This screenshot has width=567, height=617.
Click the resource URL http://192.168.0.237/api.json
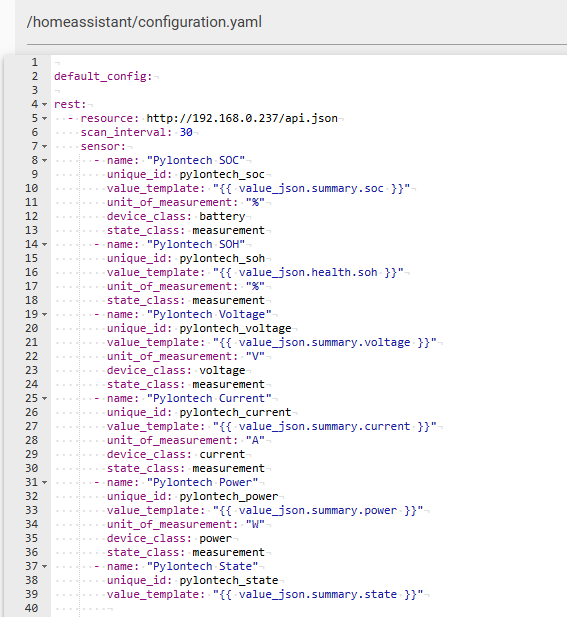tap(242, 118)
